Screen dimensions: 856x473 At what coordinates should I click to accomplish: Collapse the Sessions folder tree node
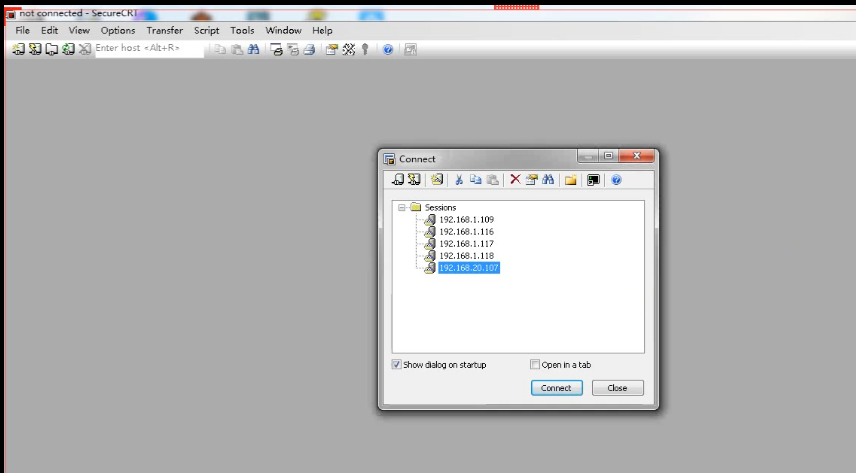[x=402, y=208]
